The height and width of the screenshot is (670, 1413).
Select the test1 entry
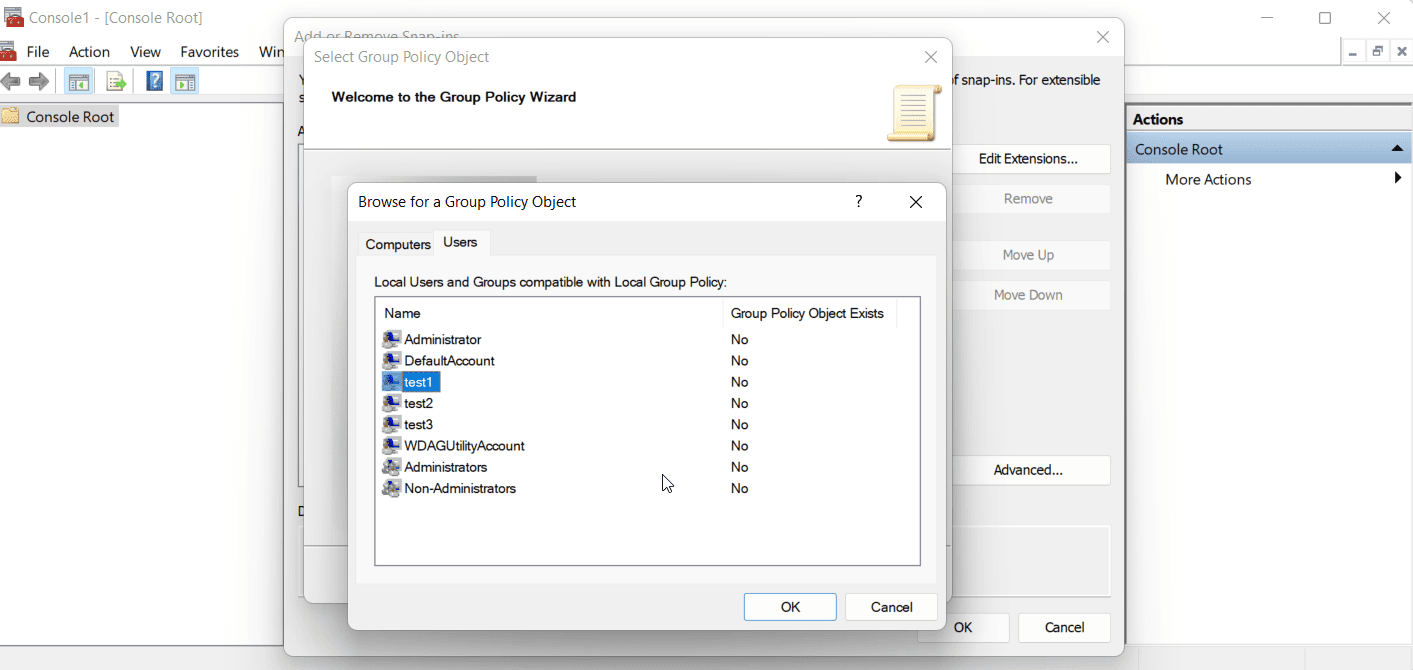click(x=419, y=382)
